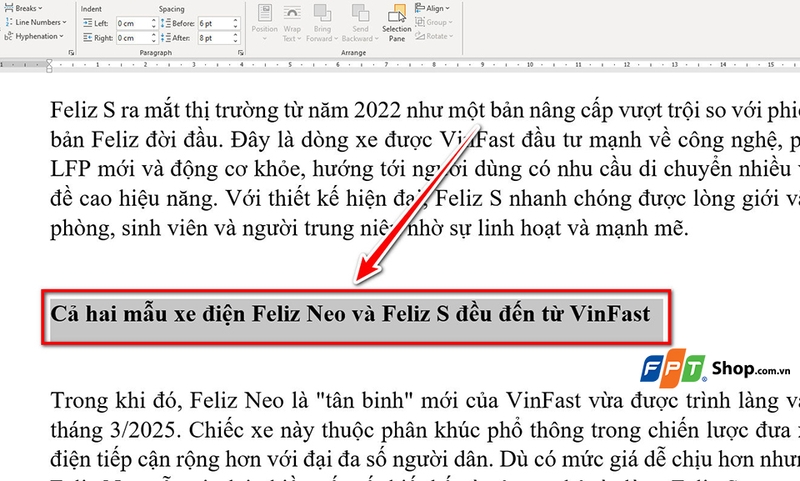Open the Rotate dropdown
Screen dimensions: 800x481
pyautogui.click(x=434, y=36)
